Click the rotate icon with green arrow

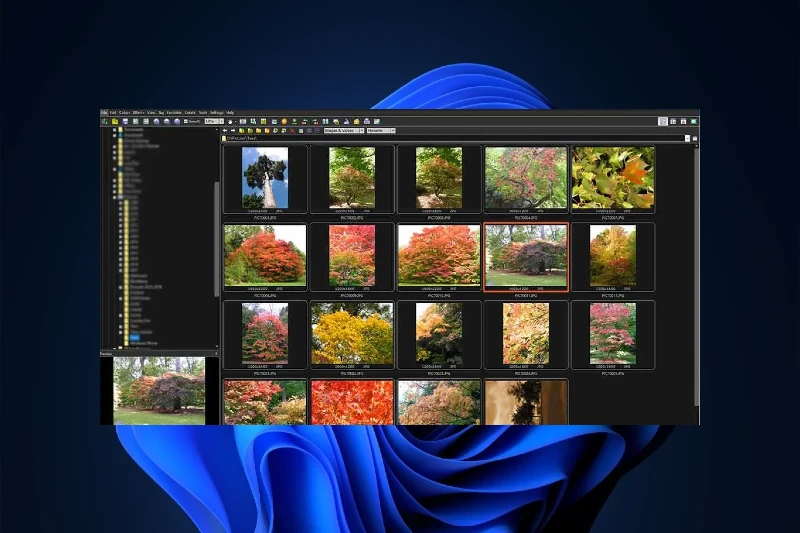[304, 121]
